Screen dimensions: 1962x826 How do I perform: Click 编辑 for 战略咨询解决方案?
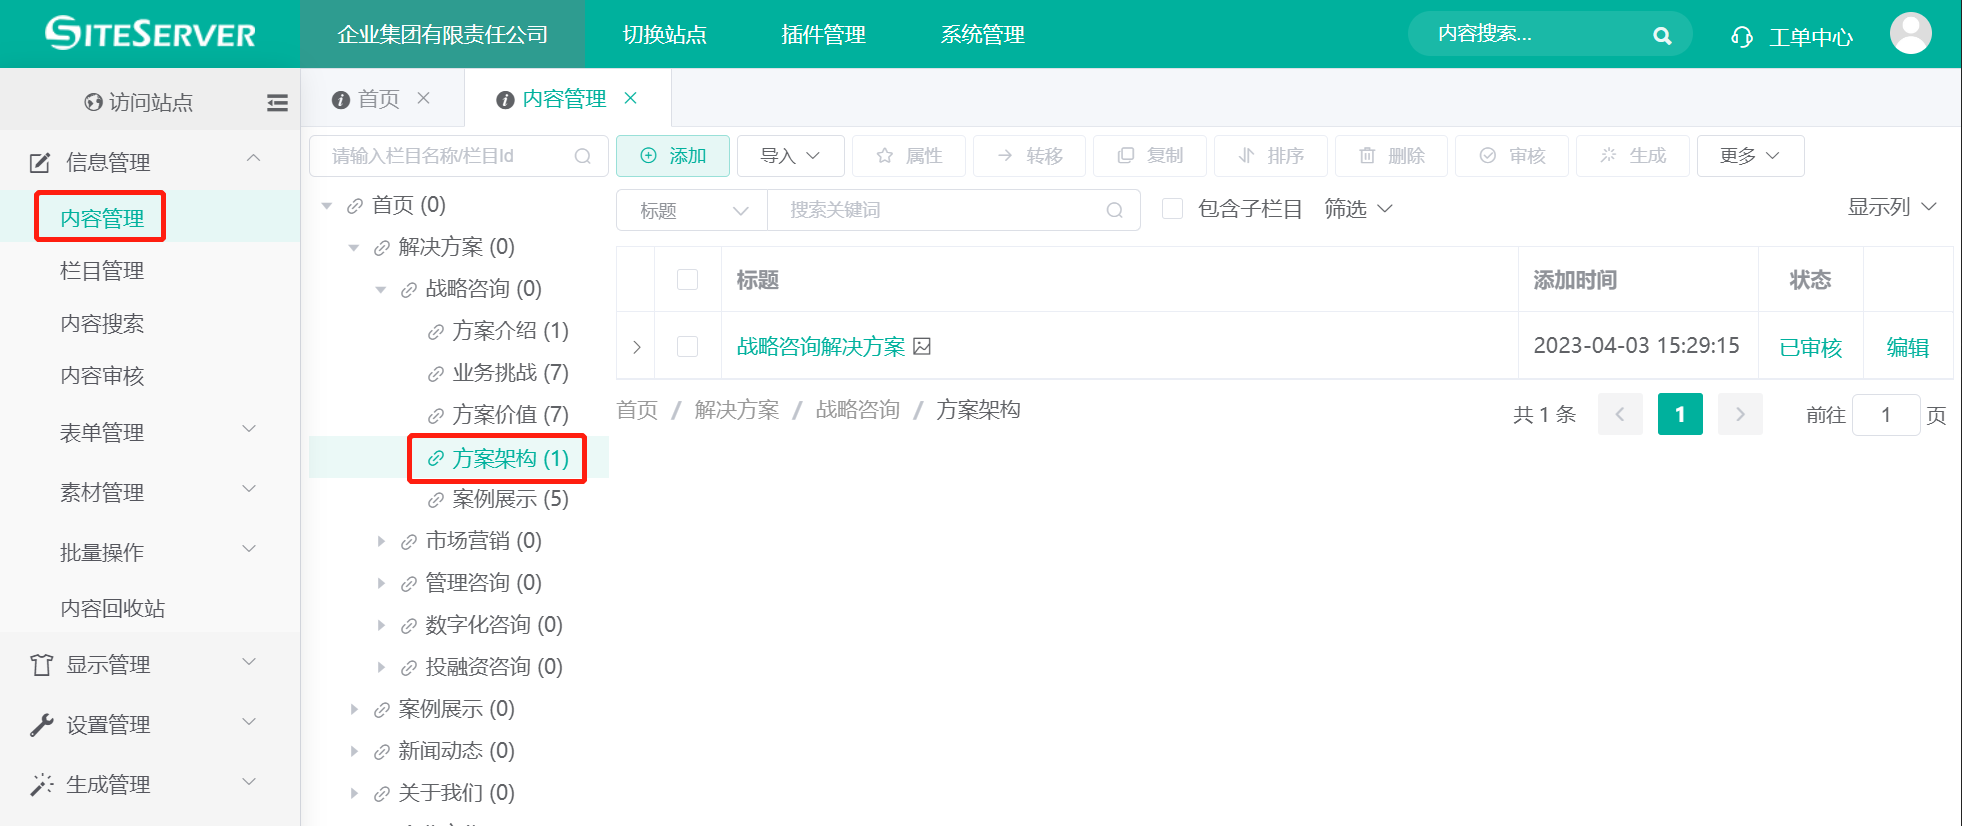1908,347
